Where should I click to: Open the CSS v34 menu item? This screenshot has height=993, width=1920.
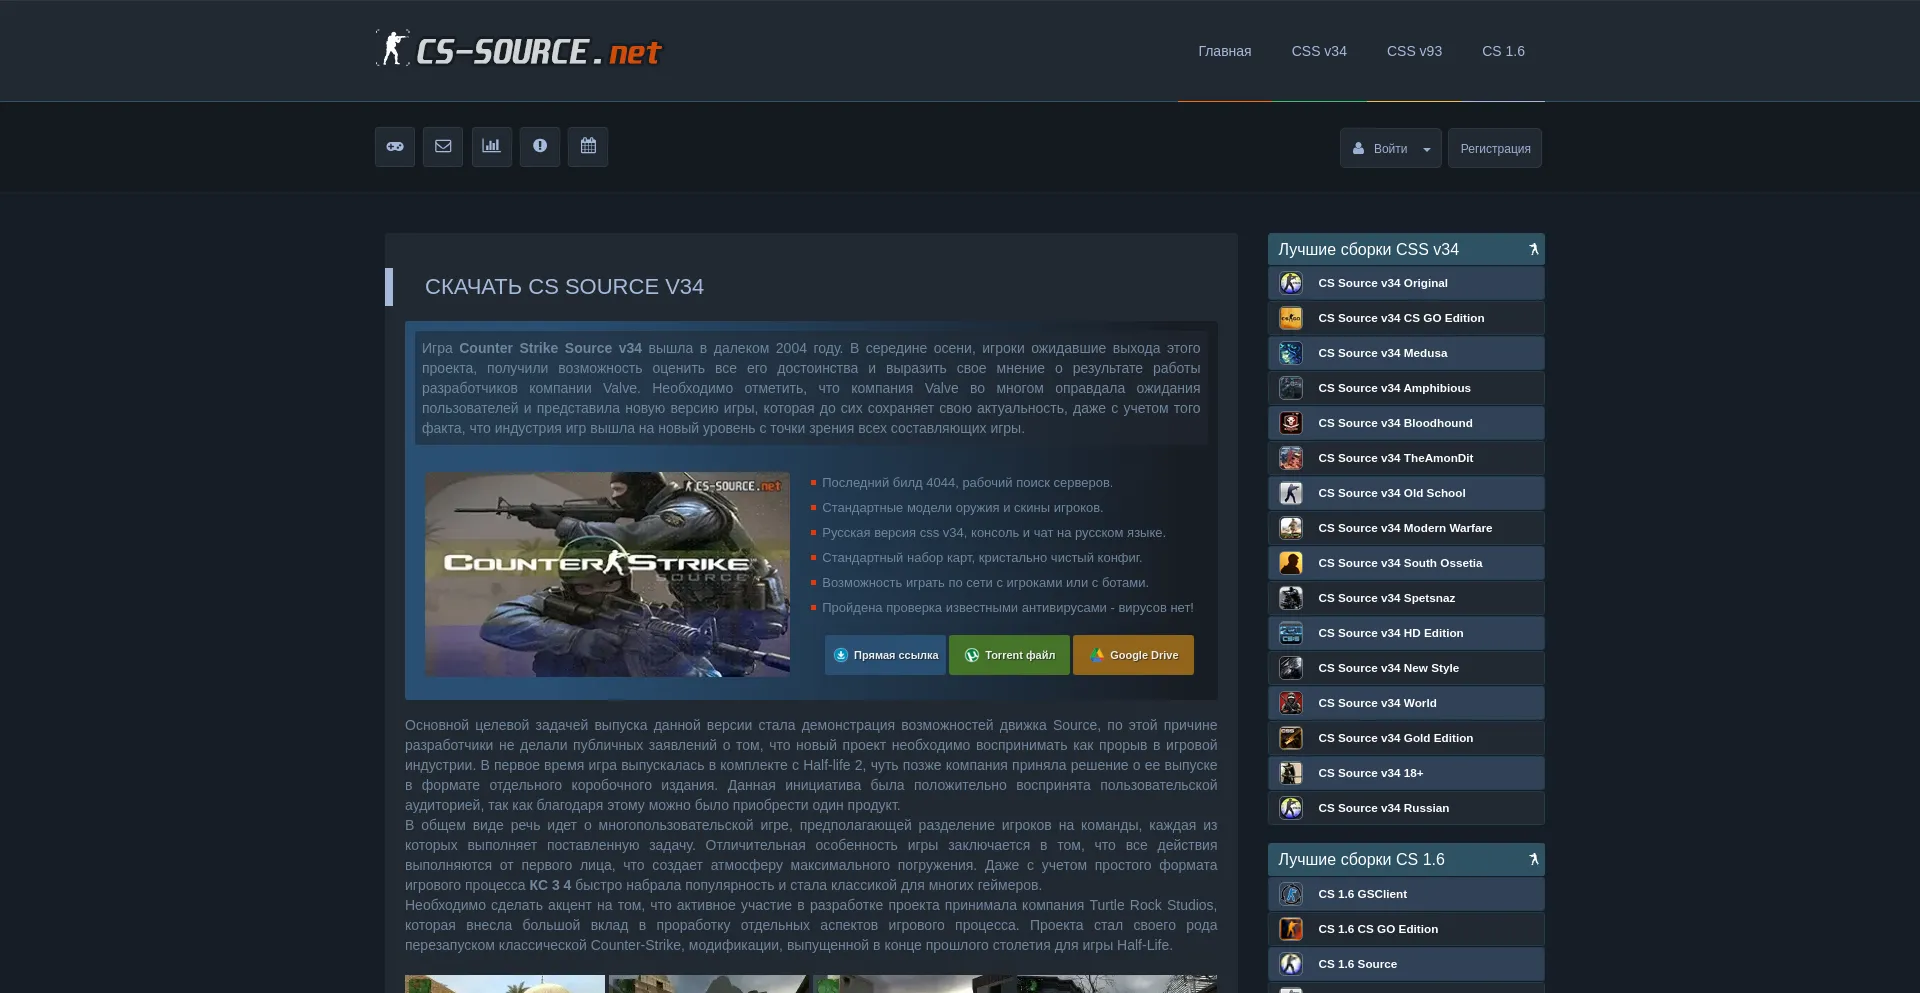pyautogui.click(x=1318, y=51)
